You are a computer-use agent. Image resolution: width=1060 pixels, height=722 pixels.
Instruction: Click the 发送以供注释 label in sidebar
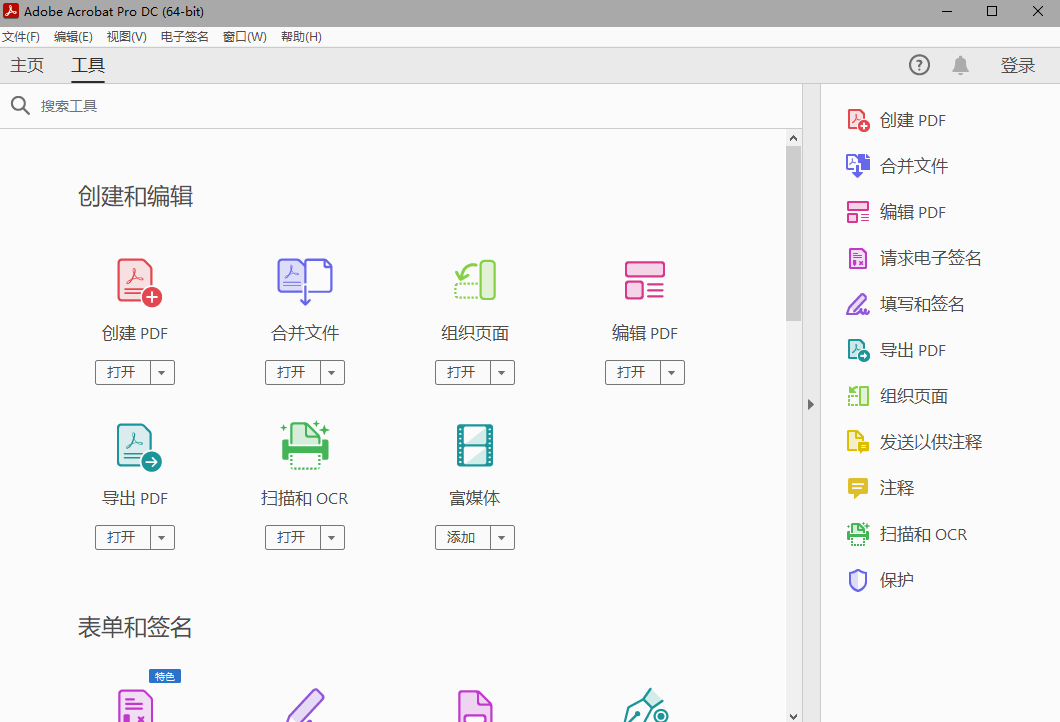point(931,442)
